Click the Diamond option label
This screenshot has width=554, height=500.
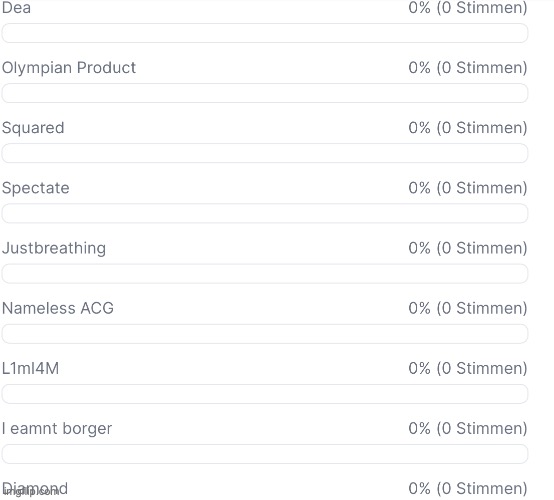35,489
